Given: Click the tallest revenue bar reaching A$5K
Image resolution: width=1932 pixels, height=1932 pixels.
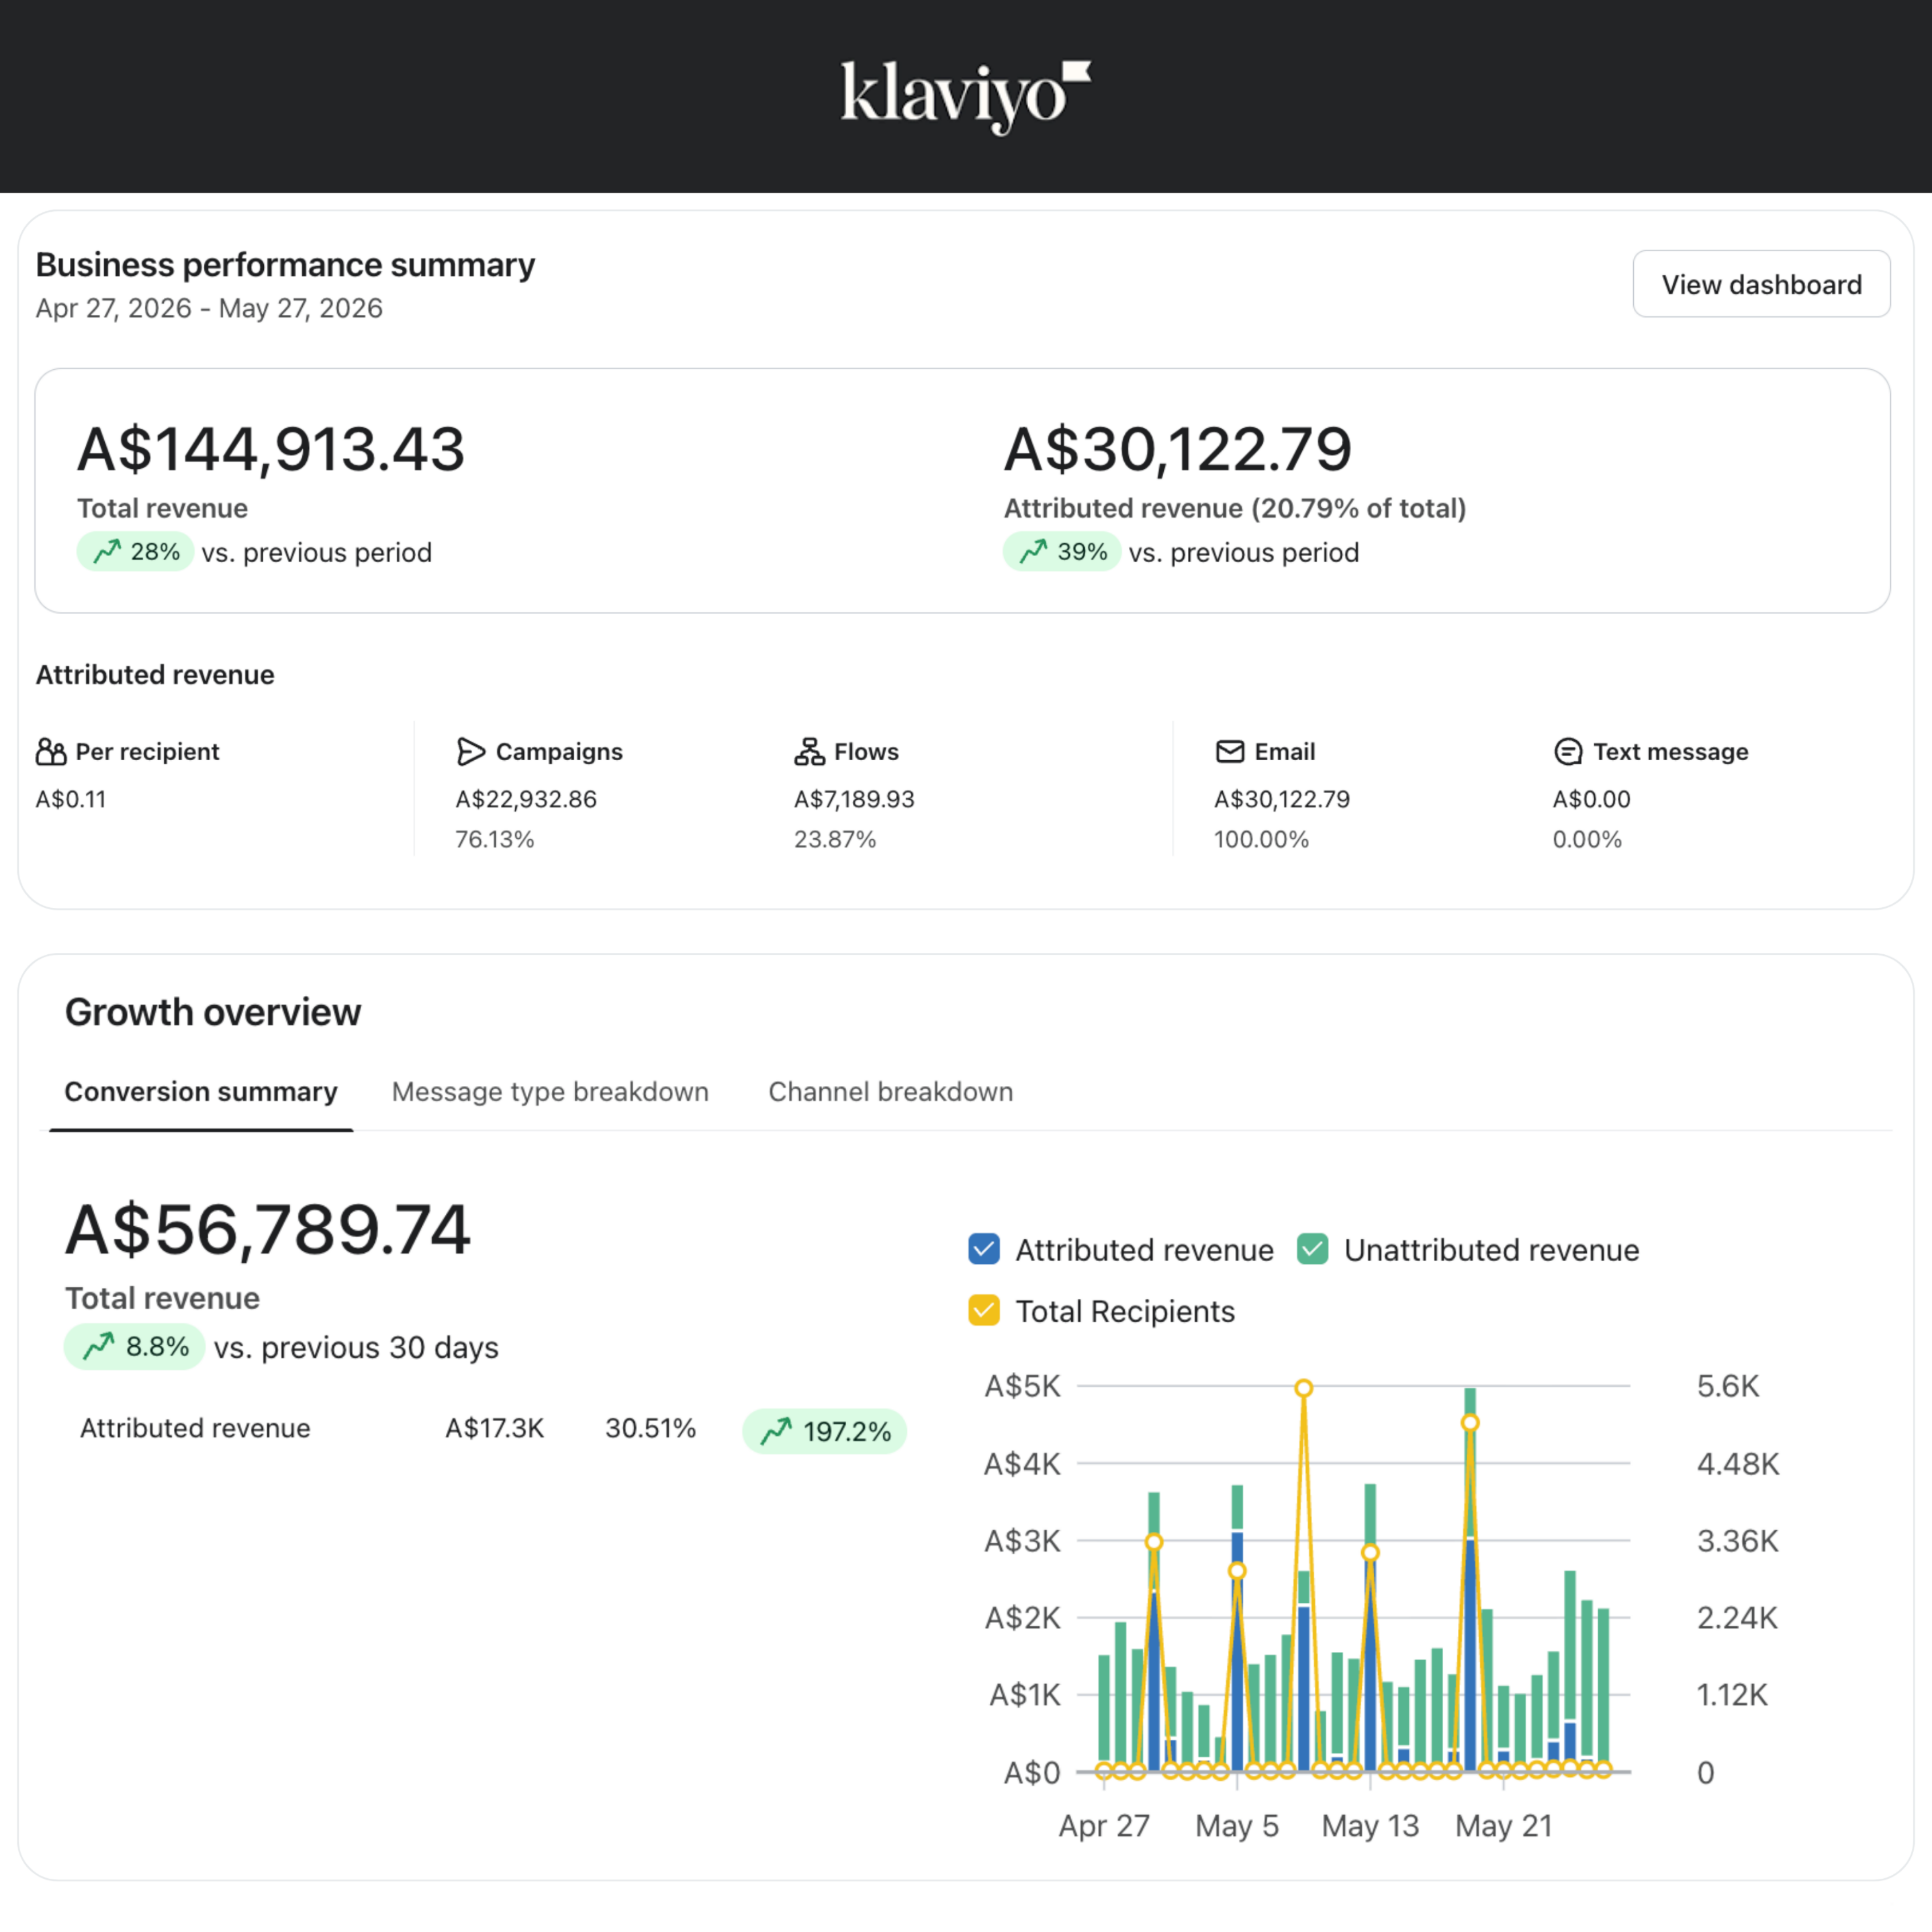Looking at the screenshot, I should pyautogui.click(x=1470, y=1579).
